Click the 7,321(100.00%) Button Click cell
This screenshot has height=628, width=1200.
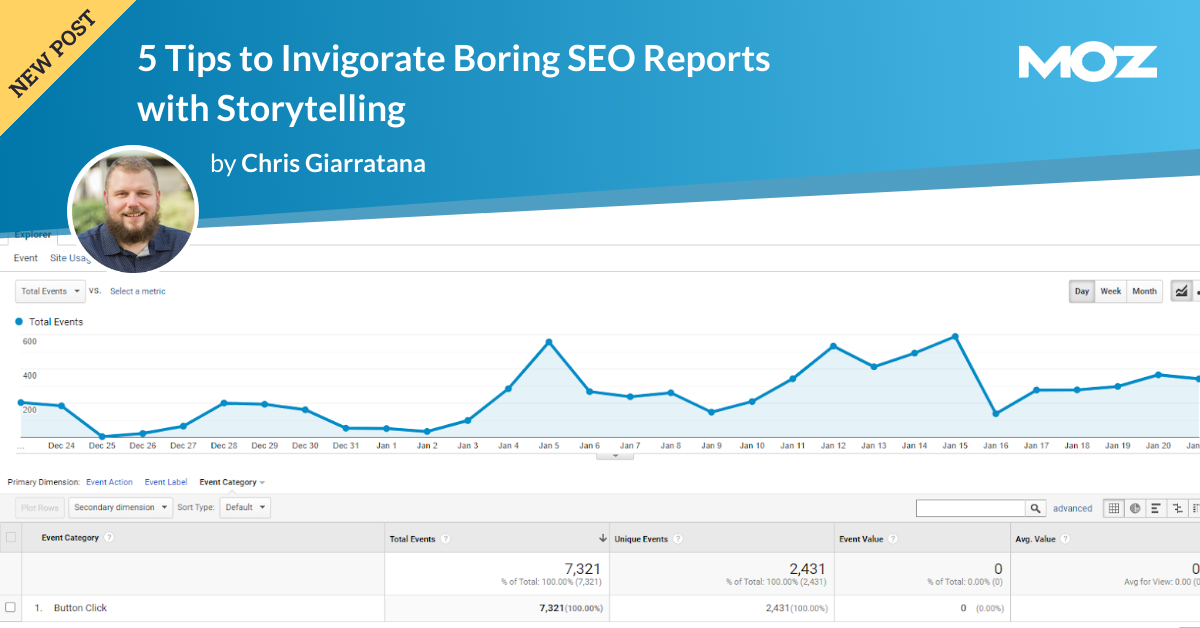pos(573,608)
